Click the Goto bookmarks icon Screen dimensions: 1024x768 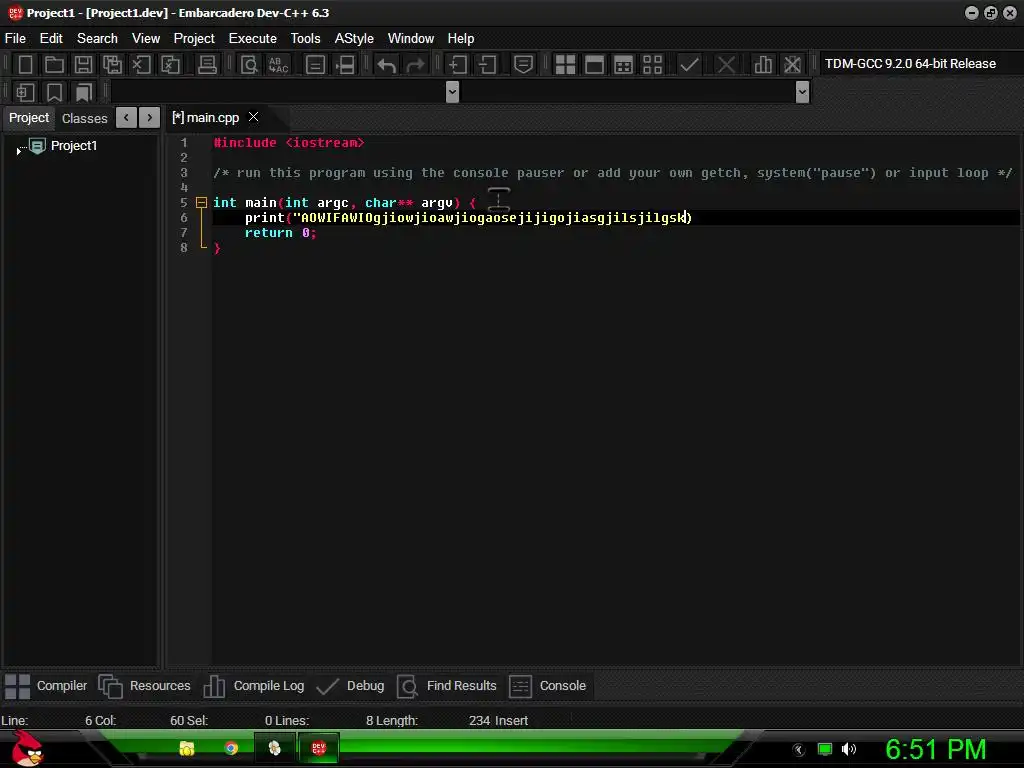point(84,92)
